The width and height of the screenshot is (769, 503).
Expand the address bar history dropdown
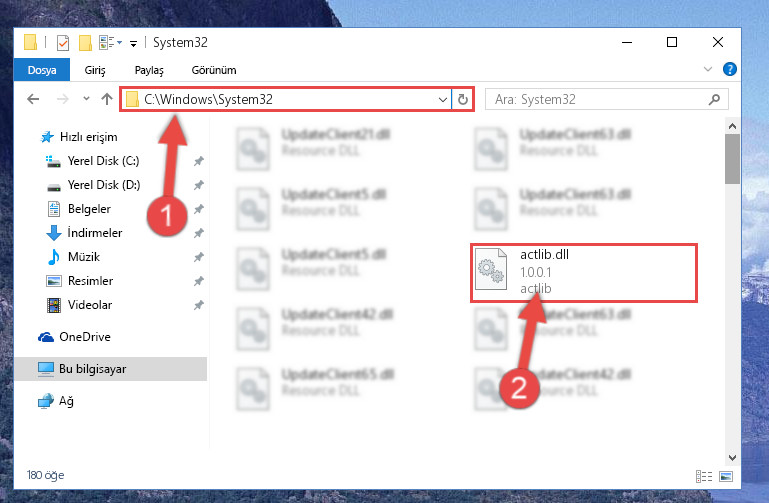[442, 100]
